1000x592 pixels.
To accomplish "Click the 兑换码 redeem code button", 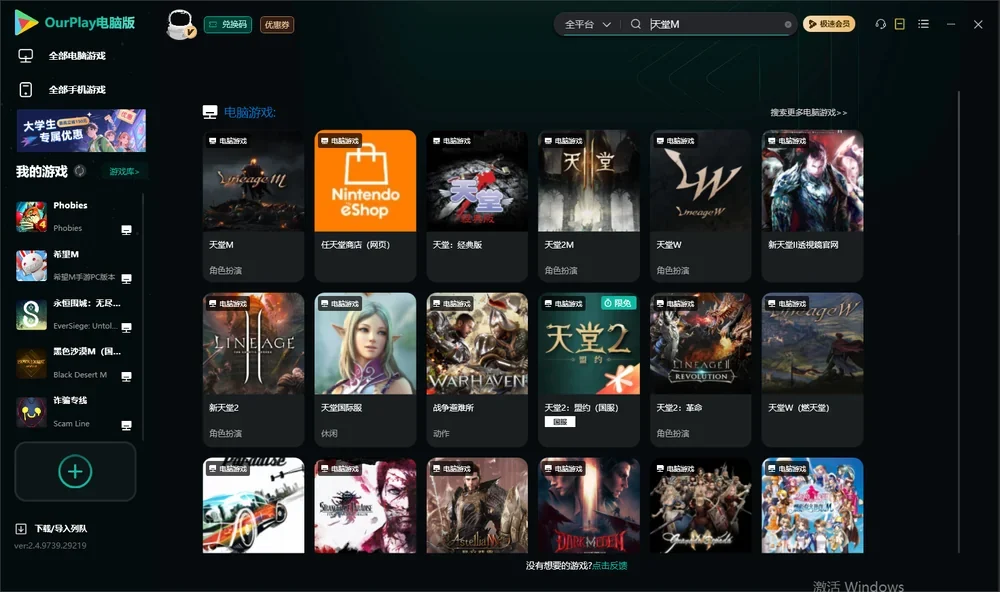I will click(228, 25).
